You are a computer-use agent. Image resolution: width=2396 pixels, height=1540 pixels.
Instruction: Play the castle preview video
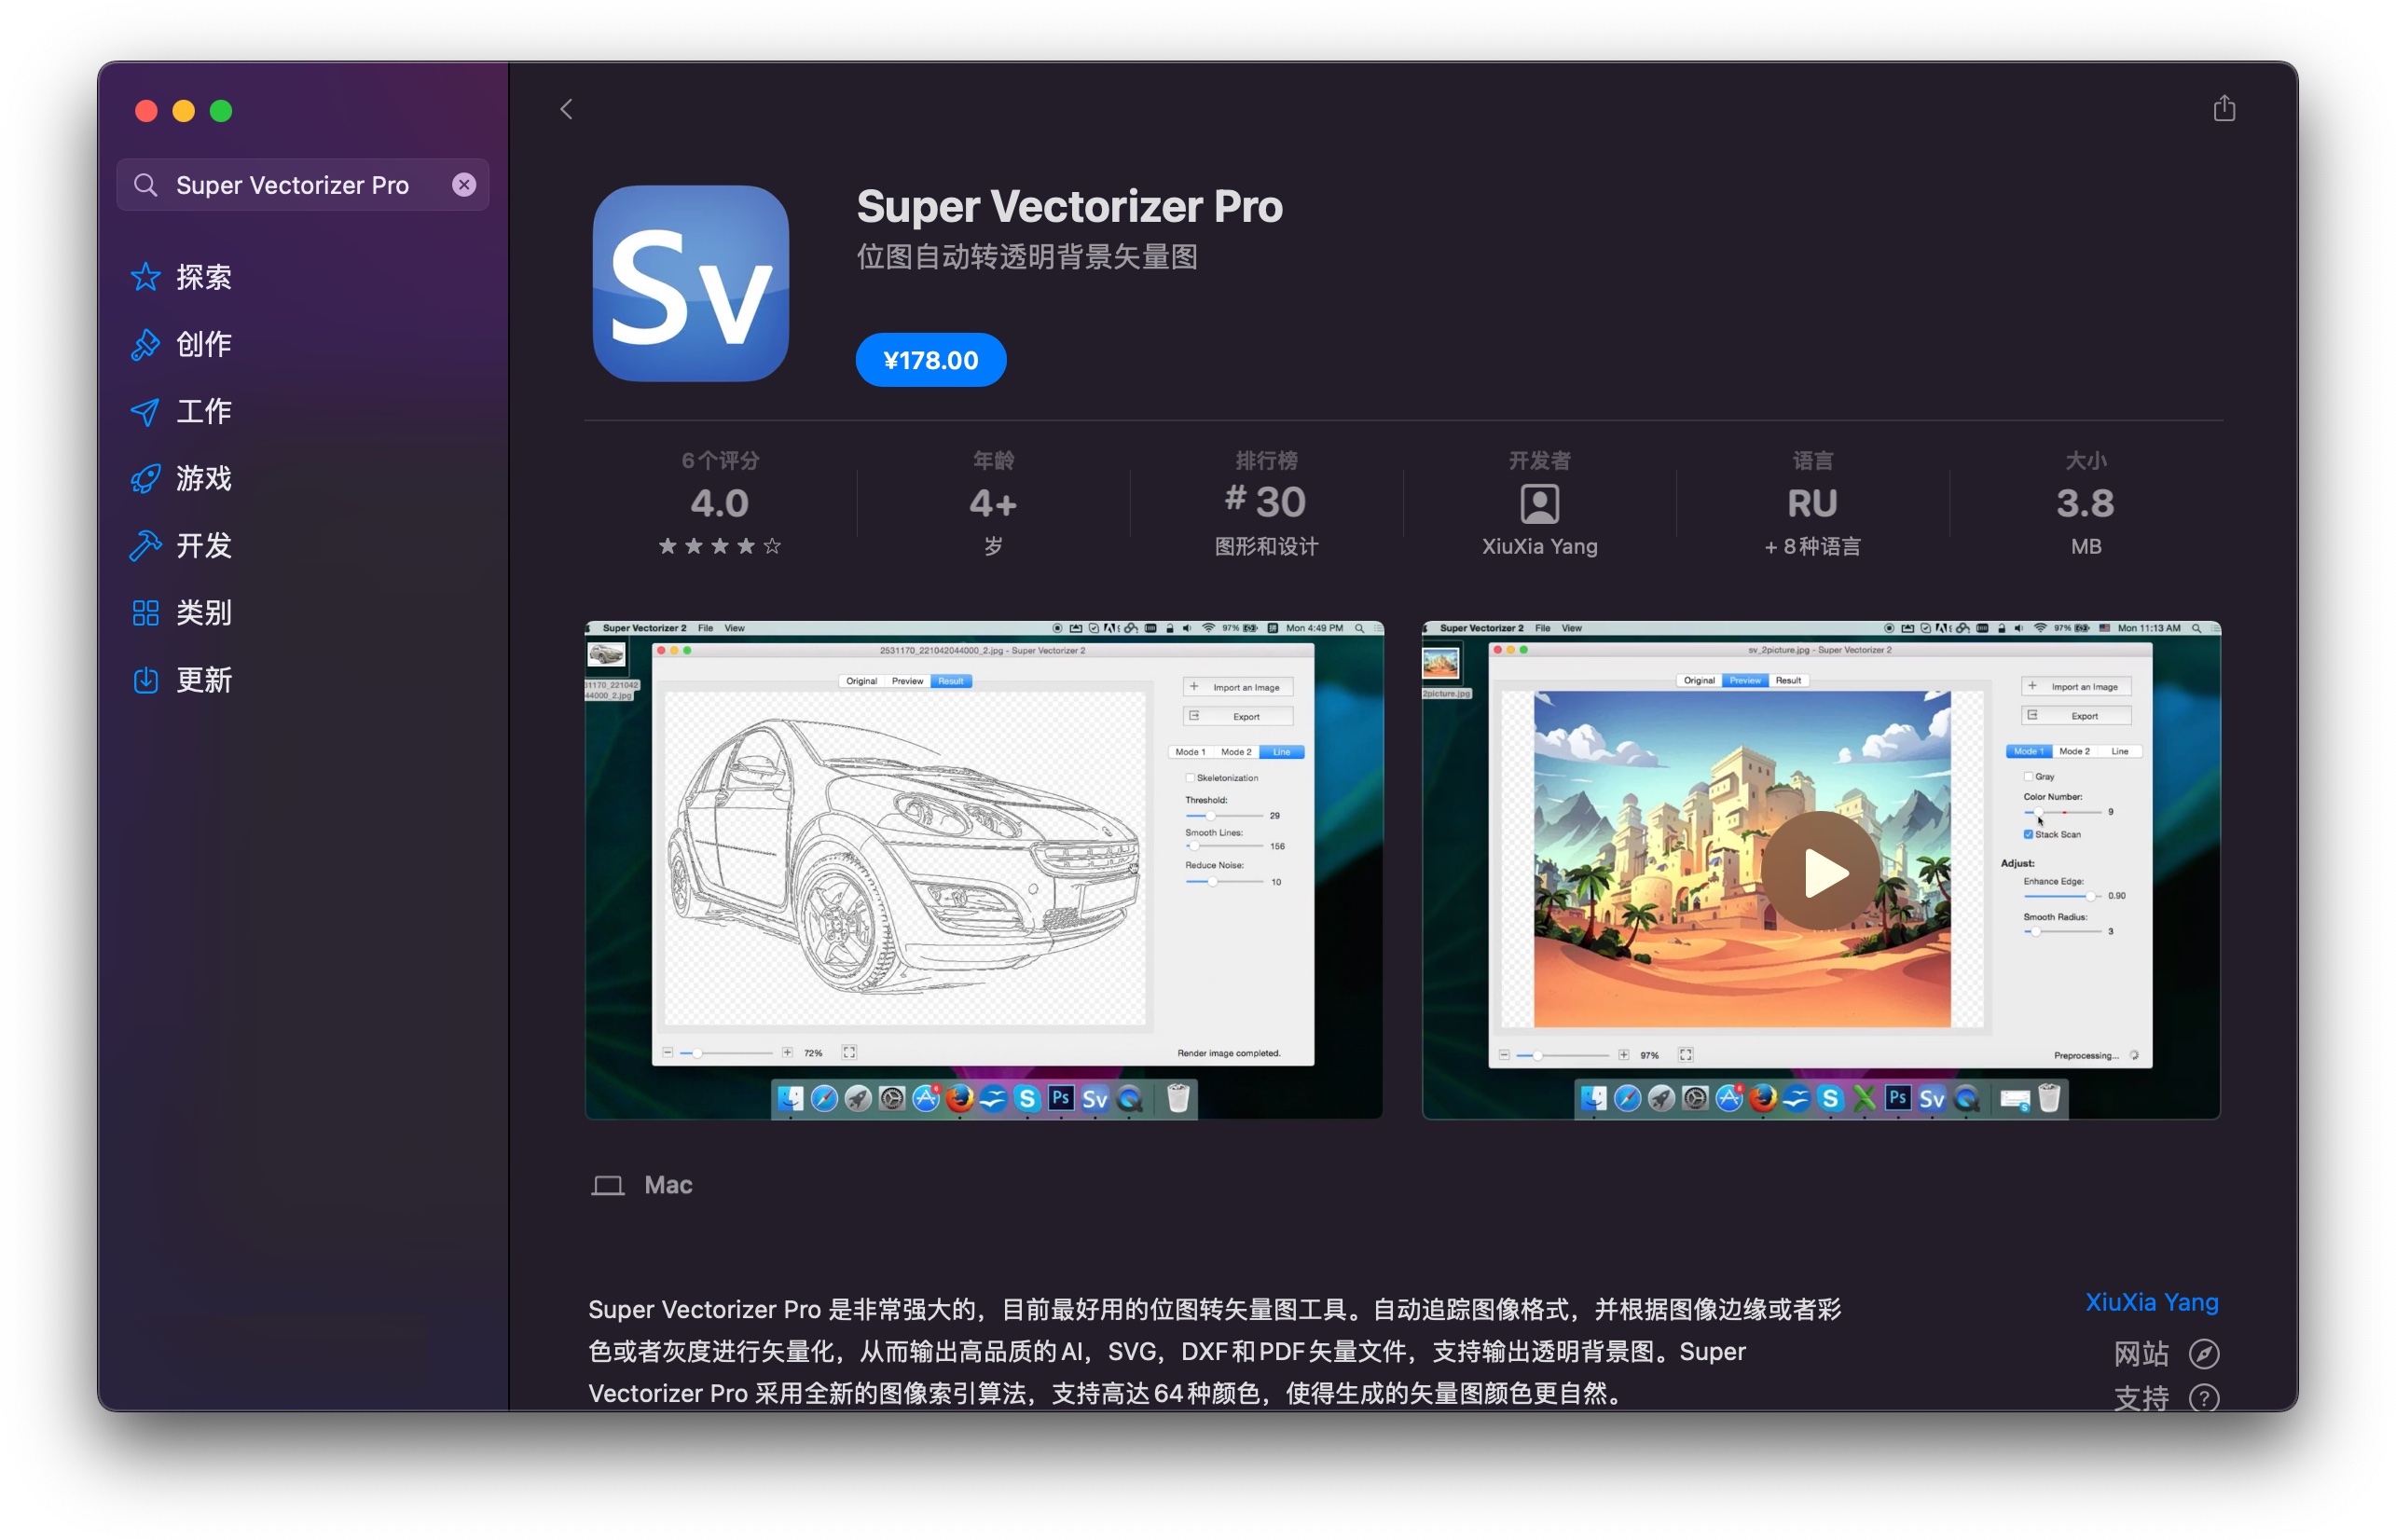click(x=1820, y=870)
